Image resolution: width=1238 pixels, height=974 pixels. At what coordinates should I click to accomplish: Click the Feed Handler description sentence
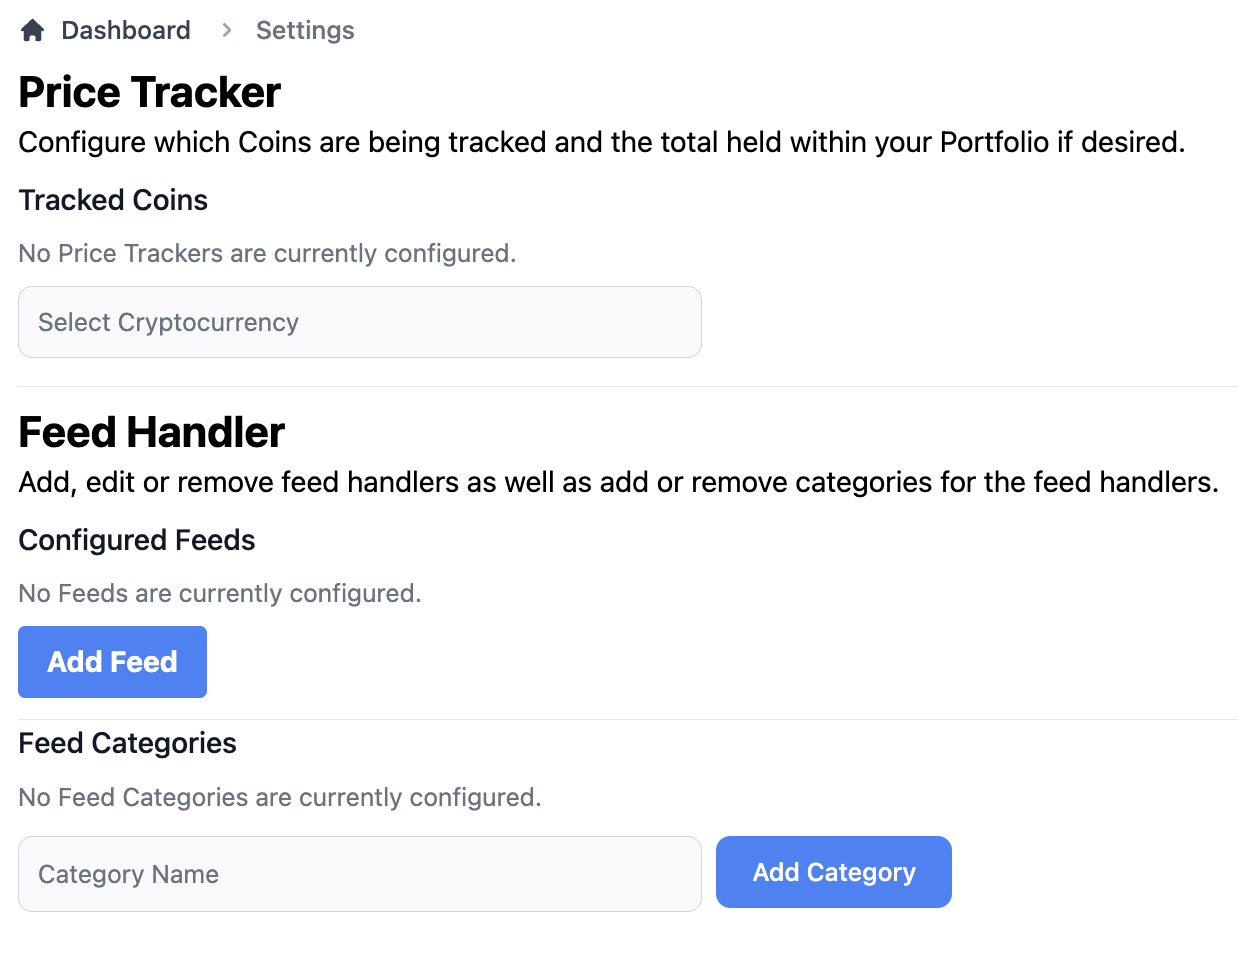(x=618, y=482)
